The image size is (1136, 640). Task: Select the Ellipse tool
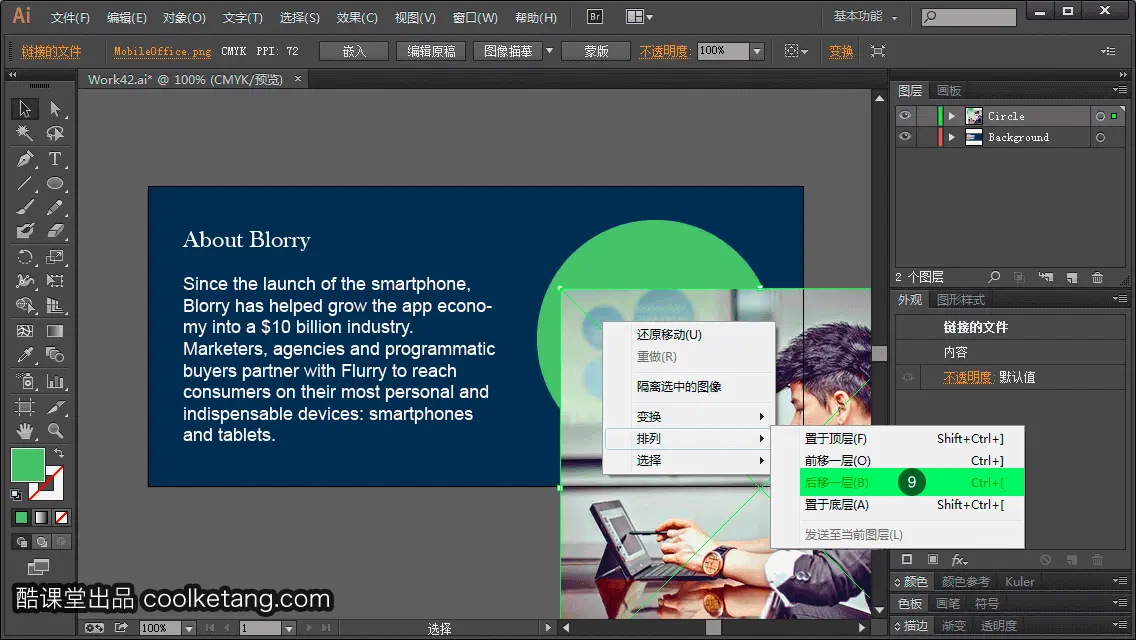pos(55,183)
